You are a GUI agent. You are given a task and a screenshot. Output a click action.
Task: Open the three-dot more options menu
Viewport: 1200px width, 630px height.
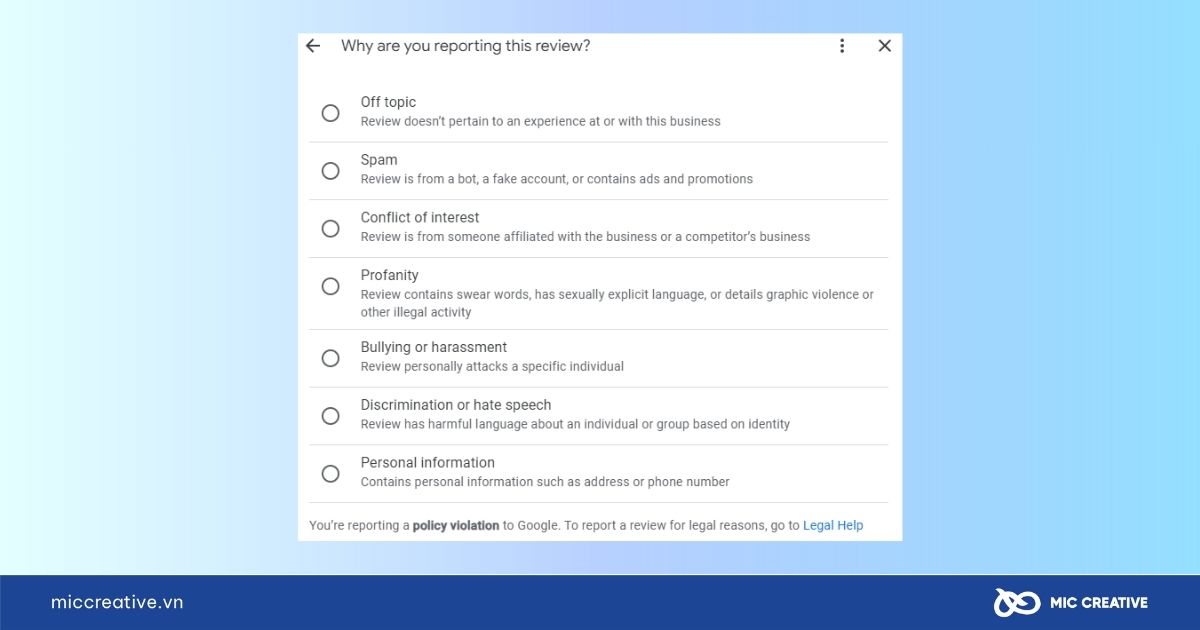point(842,46)
